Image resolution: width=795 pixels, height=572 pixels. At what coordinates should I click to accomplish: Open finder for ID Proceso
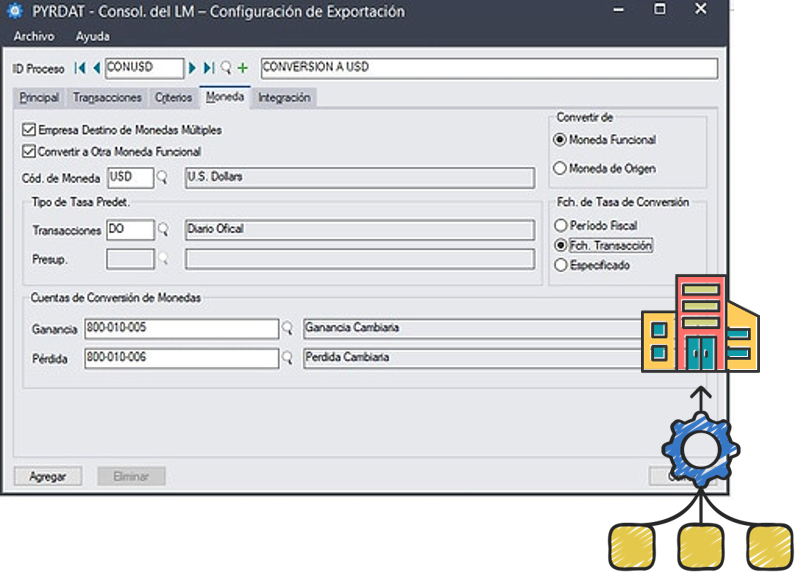(x=226, y=68)
